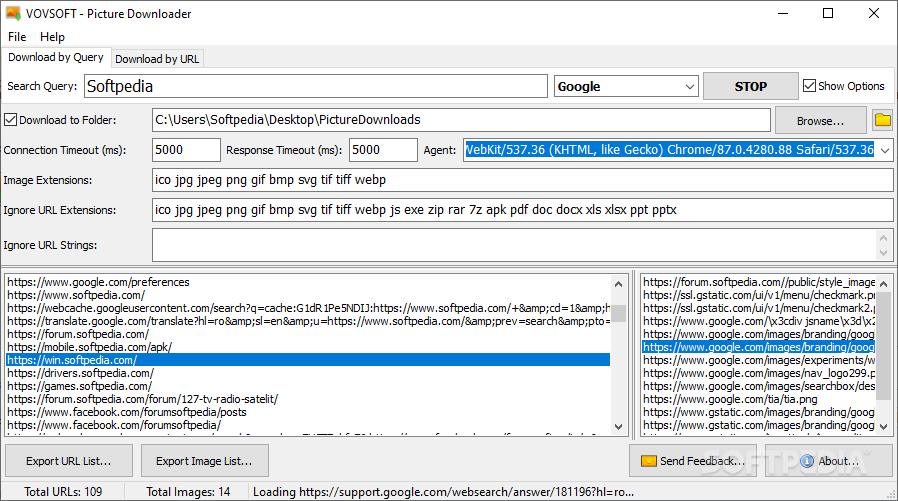Click the Send Feedback... button
Viewport: 898px width, 501px height.
click(692, 461)
